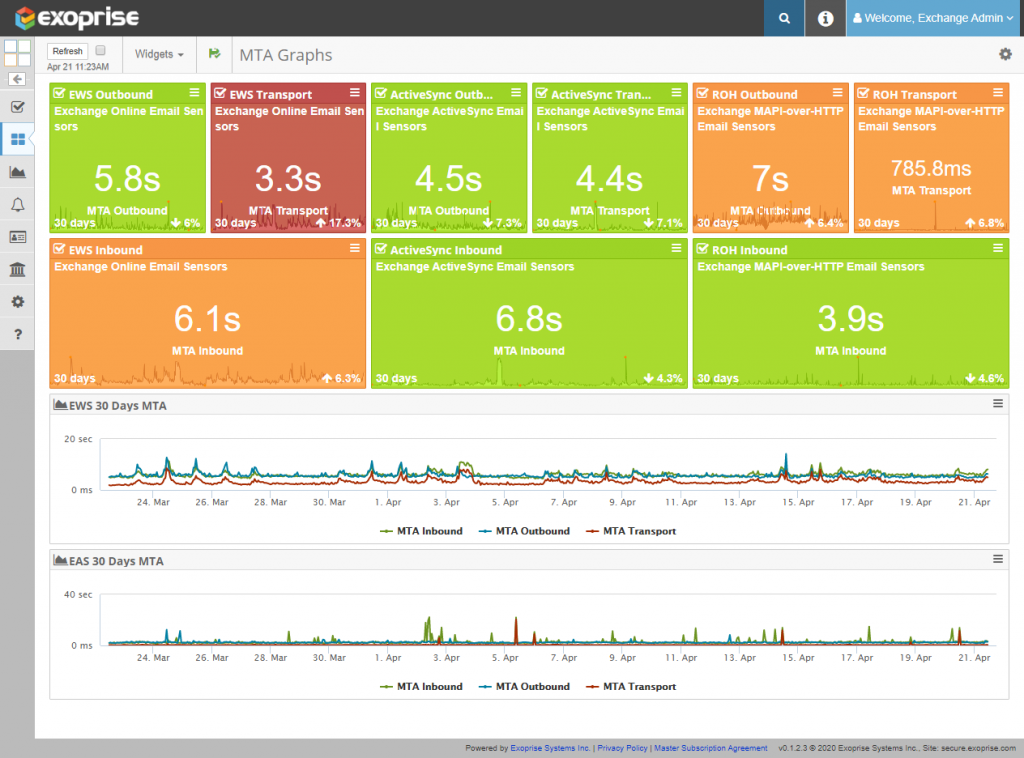
Task: Open the sensors checkmark icon in sidebar
Action: (x=16, y=107)
